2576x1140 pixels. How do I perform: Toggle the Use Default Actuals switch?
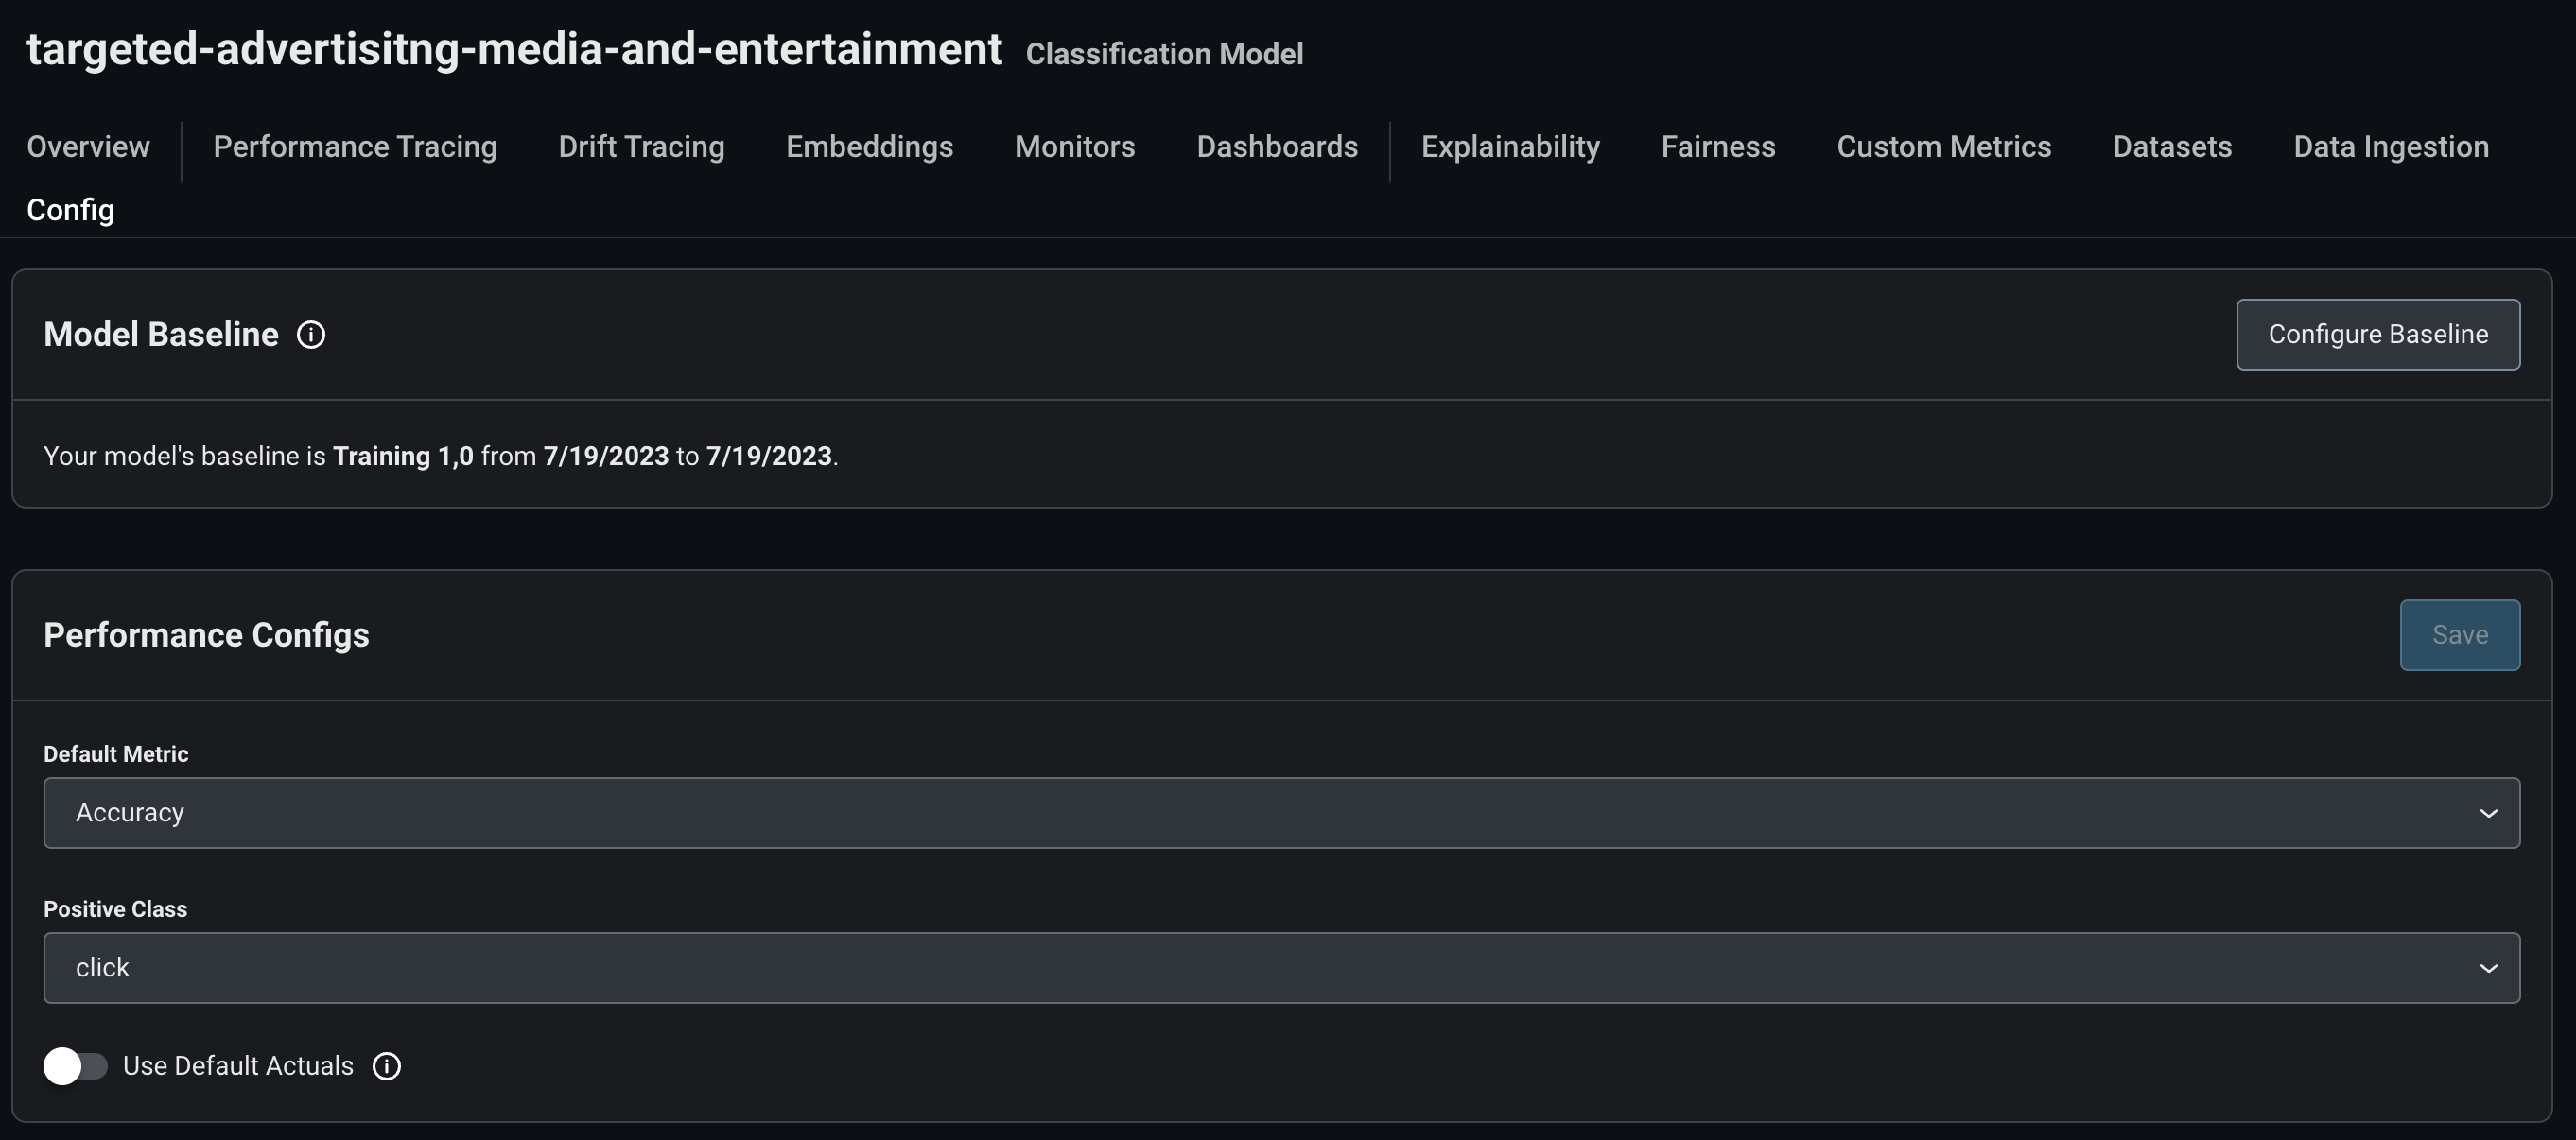[x=75, y=1067]
